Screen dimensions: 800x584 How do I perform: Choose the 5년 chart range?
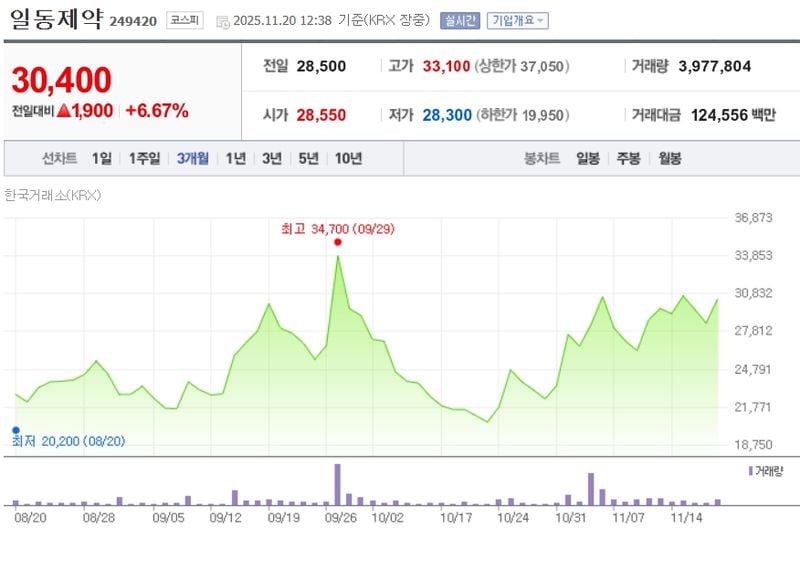(x=308, y=158)
